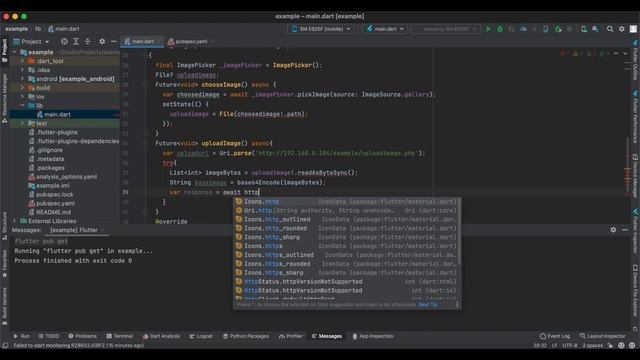This screenshot has height=360, width=640.
Task: Minimize the Messages panel
Action: [625, 230]
